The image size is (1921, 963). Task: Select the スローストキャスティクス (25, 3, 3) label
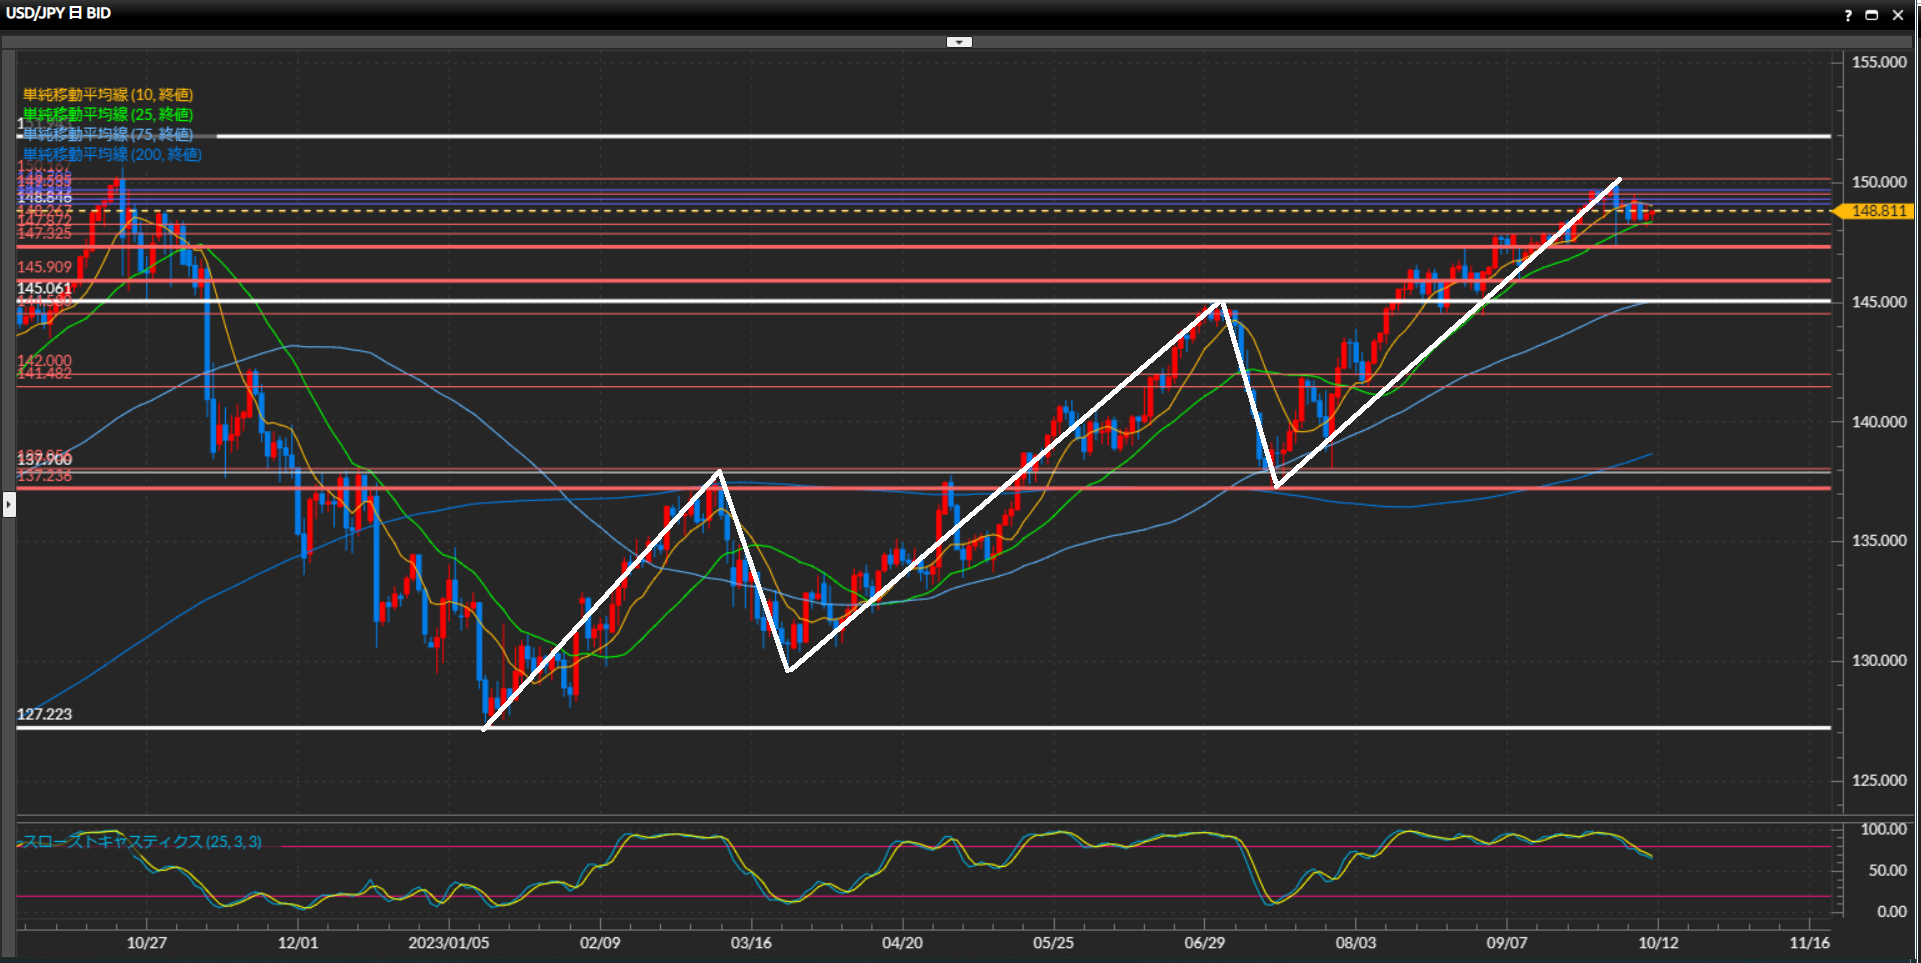coord(142,842)
